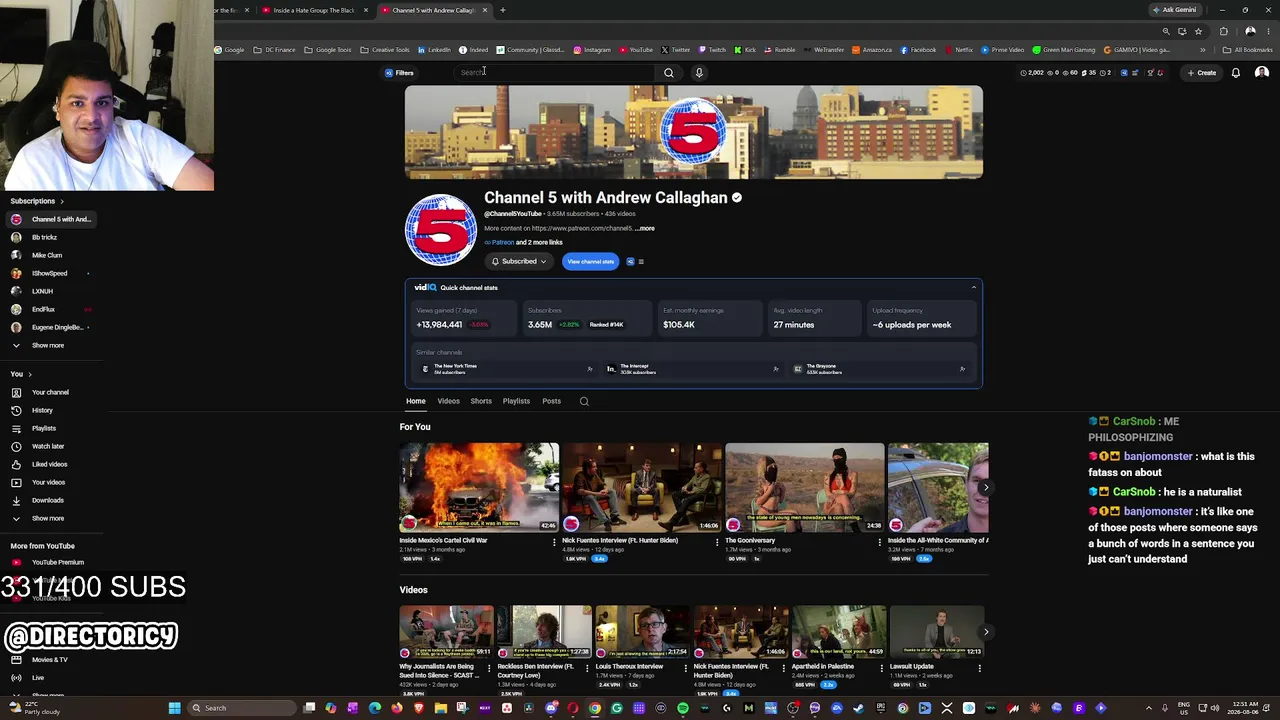Open a new browser tab
1280x720 pixels.
pyautogui.click(x=502, y=10)
